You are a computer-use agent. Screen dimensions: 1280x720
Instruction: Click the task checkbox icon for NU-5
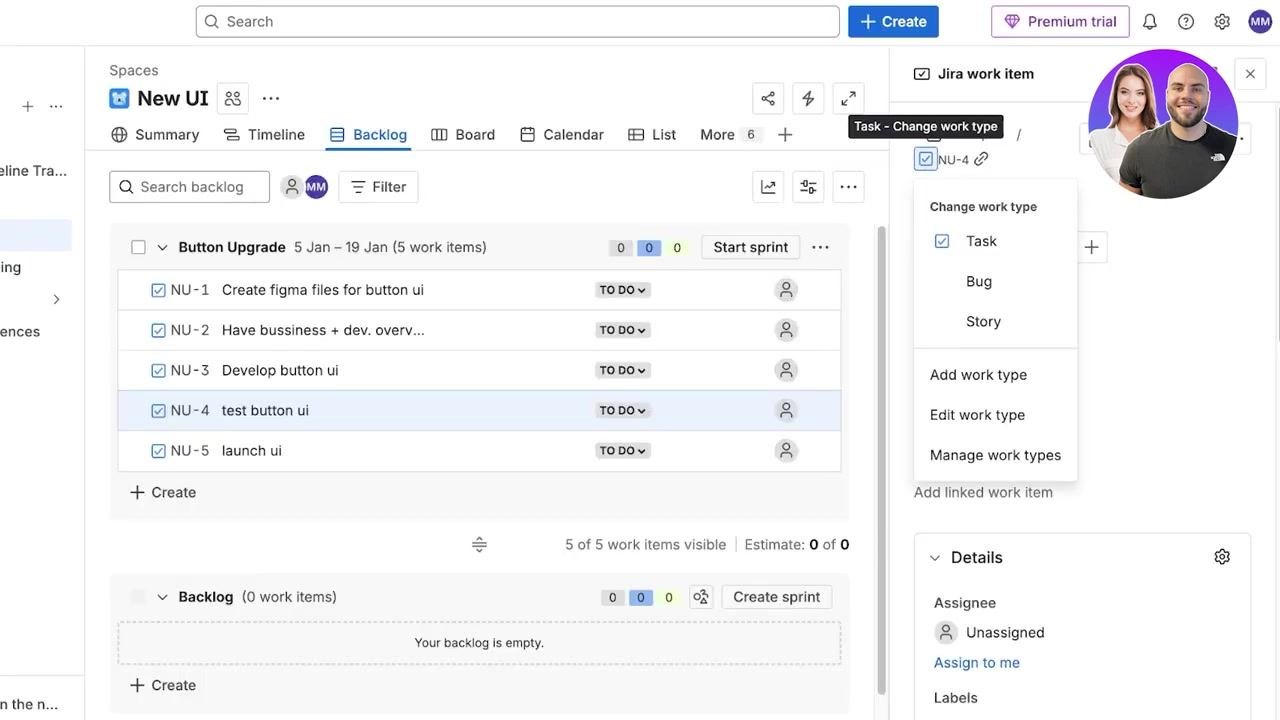[158, 451]
